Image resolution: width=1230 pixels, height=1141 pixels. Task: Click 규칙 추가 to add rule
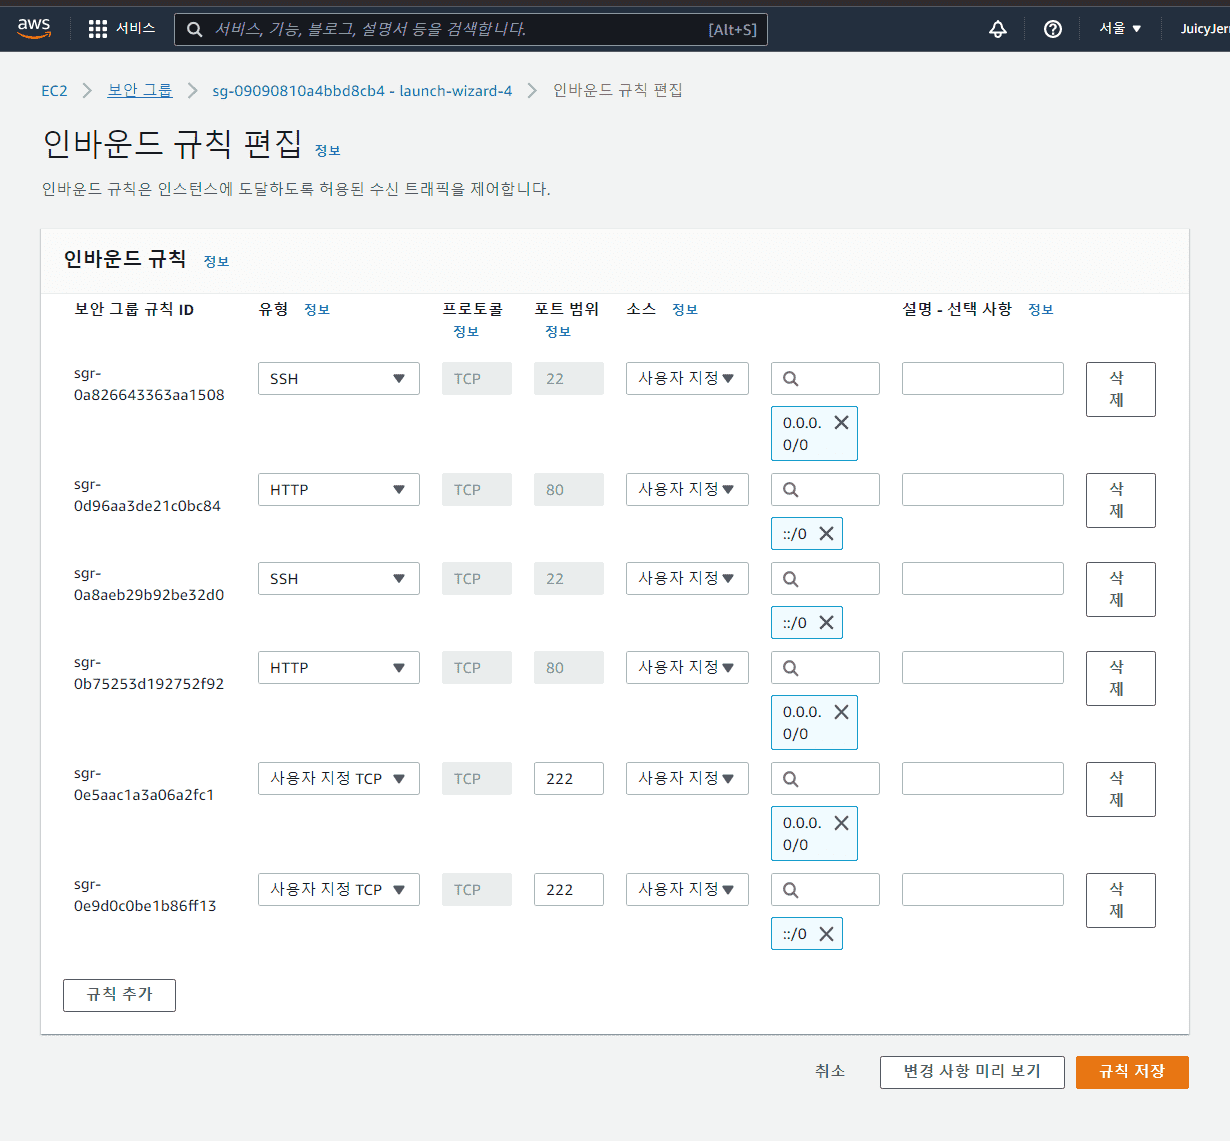click(119, 996)
